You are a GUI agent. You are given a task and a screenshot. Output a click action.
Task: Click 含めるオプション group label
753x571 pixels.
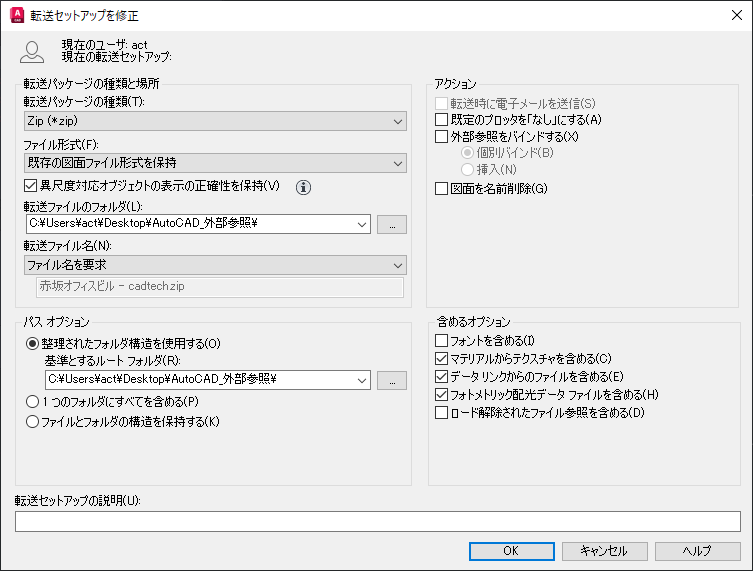point(474,321)
